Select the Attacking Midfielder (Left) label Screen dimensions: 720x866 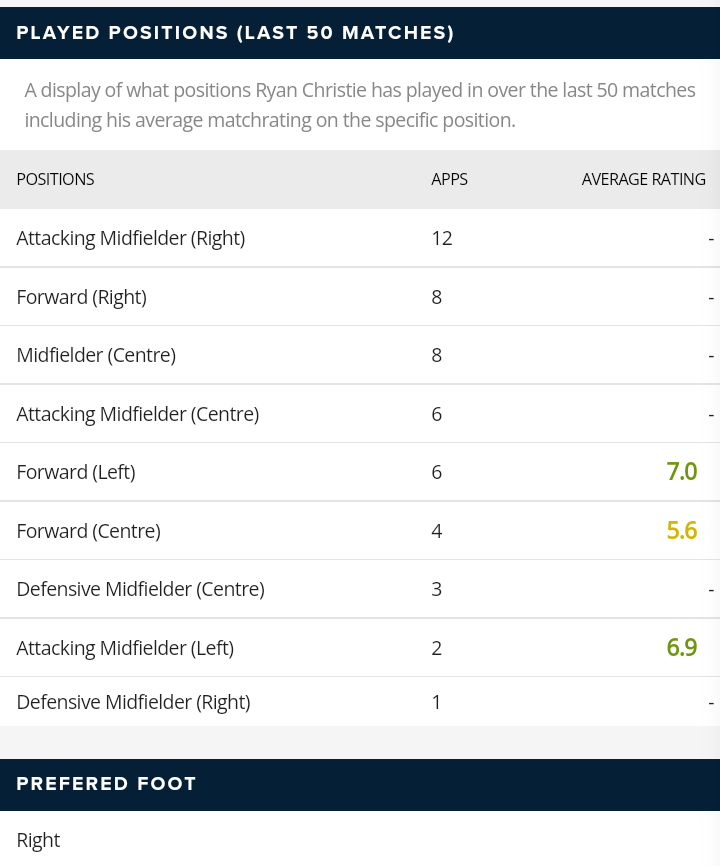[125, 648]
